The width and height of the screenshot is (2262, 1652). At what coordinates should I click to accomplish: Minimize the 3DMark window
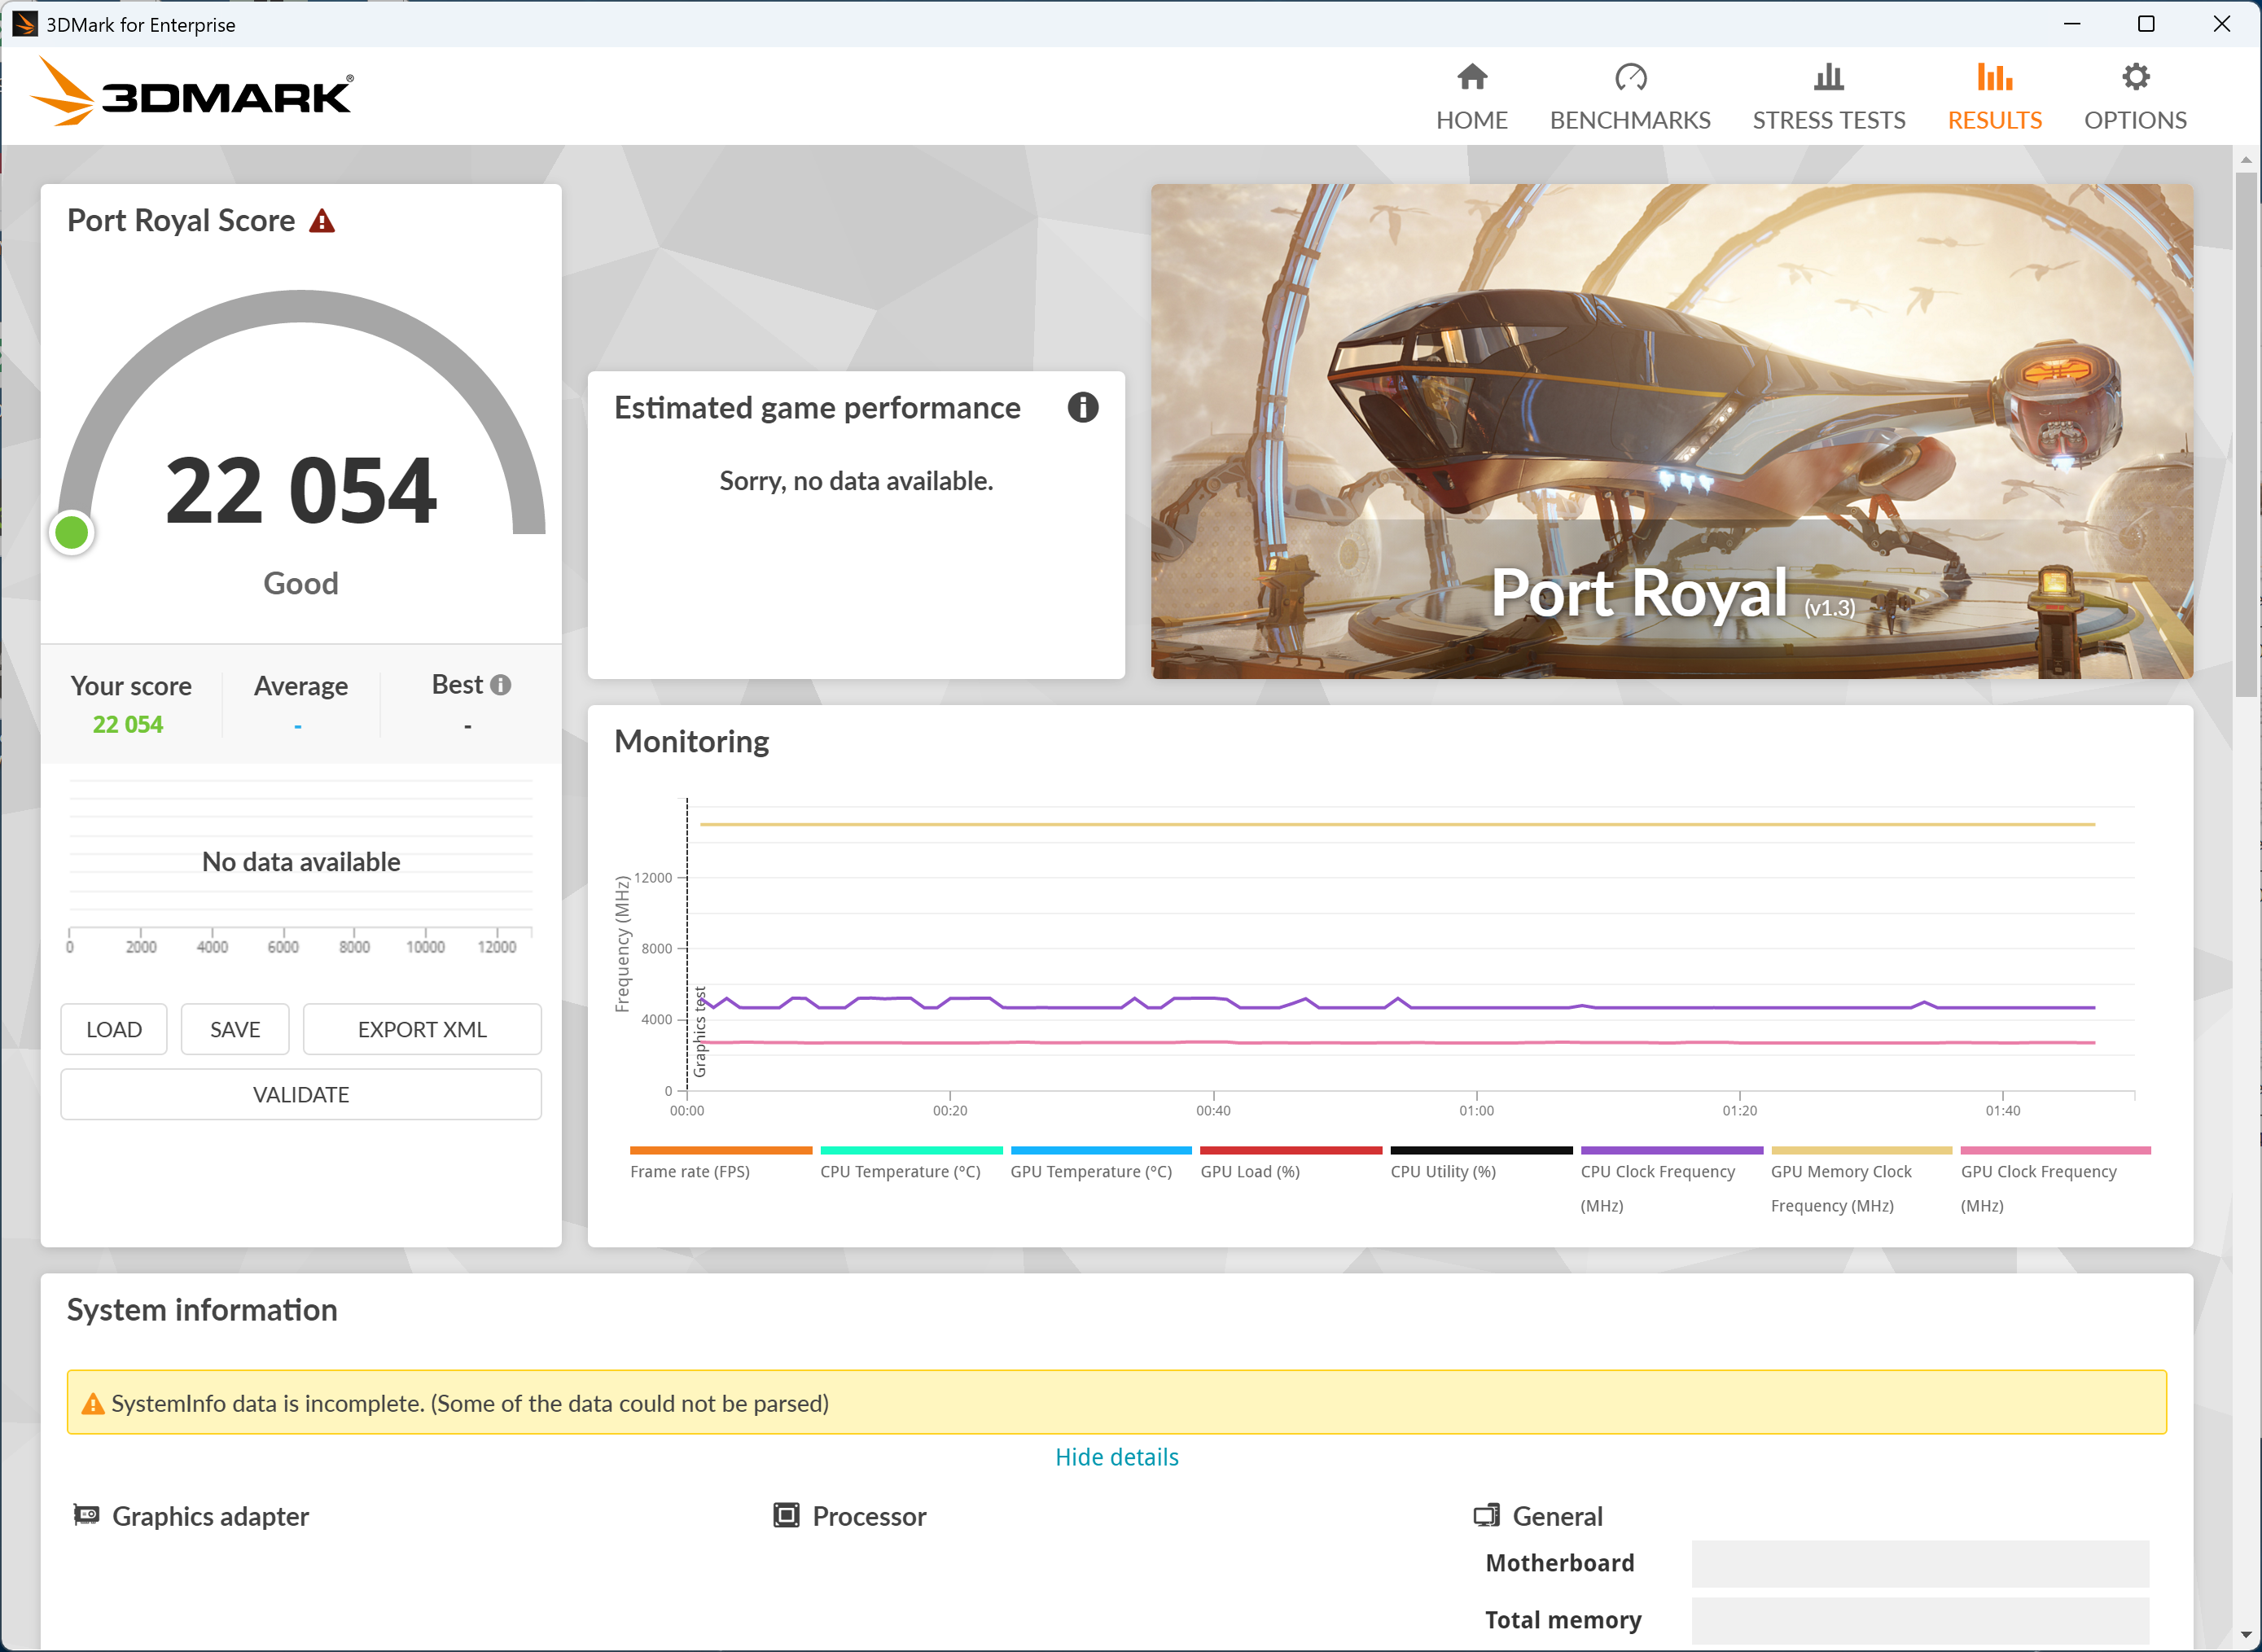(2071, 24)
